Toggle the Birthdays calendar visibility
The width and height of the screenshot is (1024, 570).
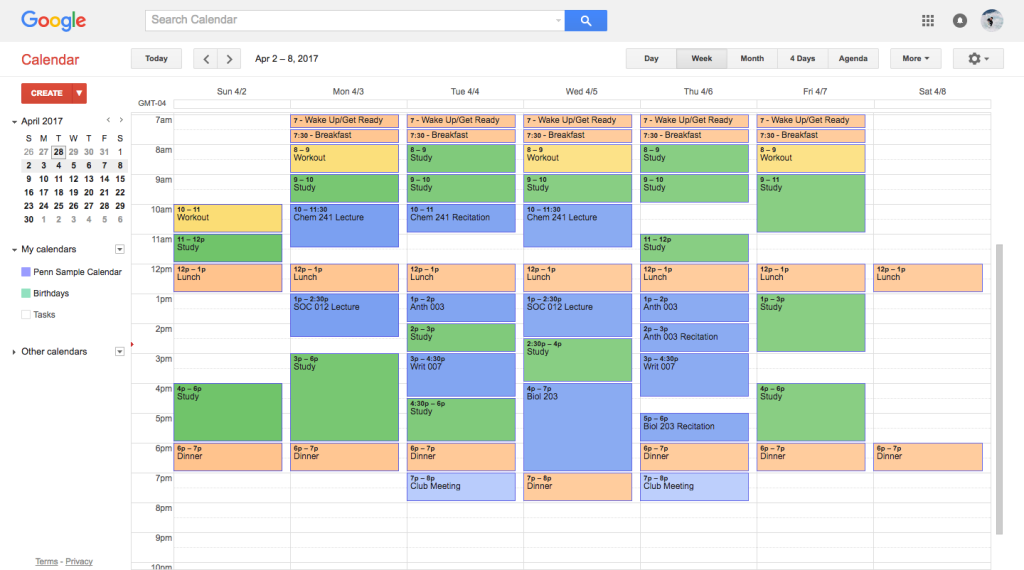(x=26, y=294)
